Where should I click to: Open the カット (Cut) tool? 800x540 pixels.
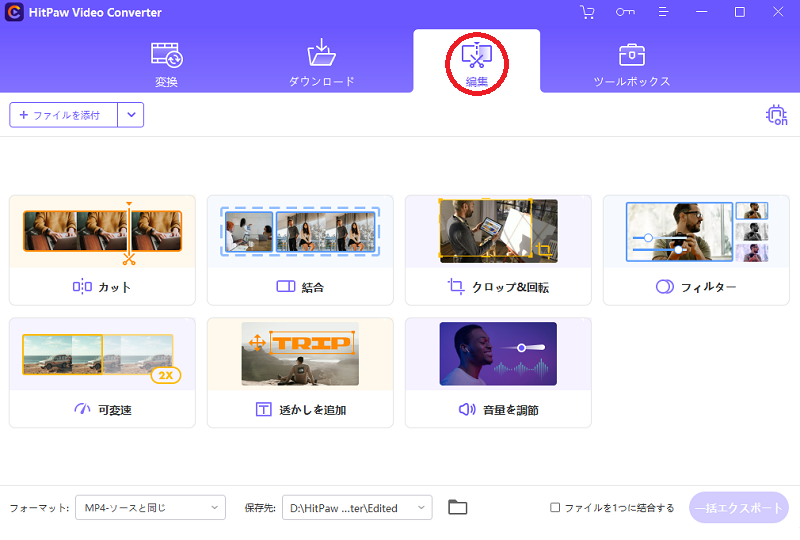(x=102, y=250)
